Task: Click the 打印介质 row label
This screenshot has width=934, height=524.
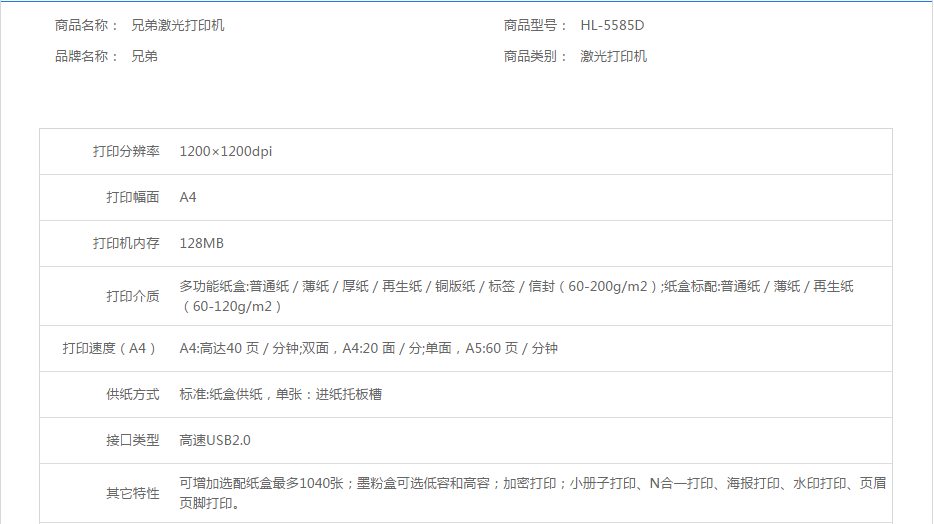Action: (x=133, y=296)
